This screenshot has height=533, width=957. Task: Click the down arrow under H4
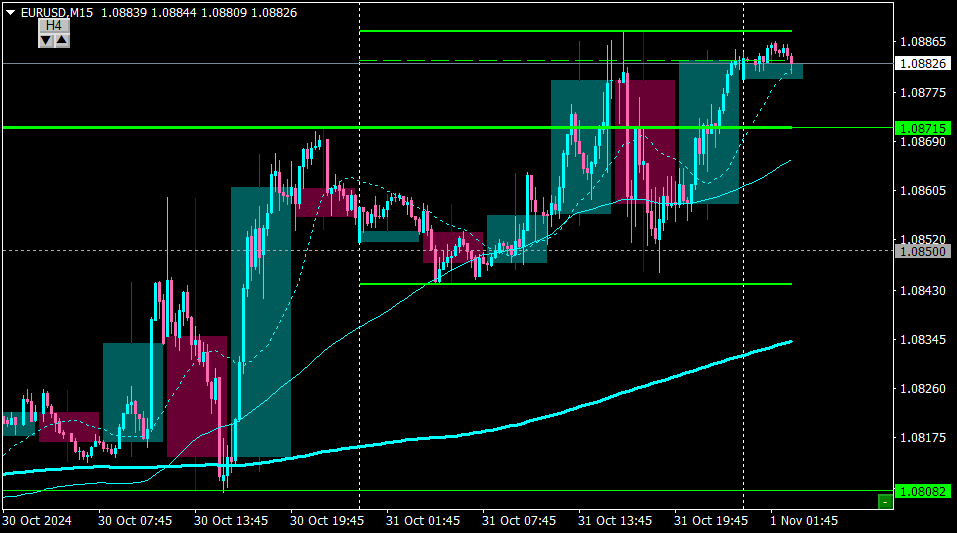tap(46, 40)
